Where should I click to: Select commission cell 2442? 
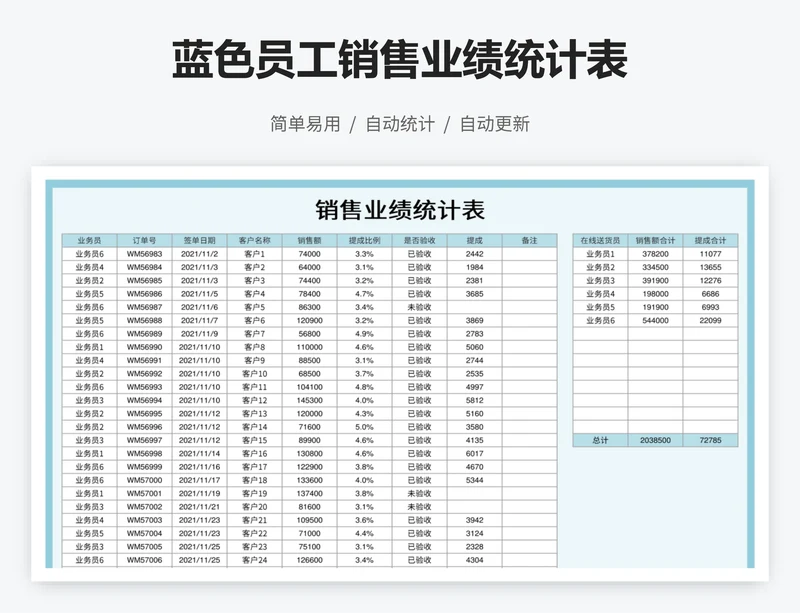coord(474,254)
